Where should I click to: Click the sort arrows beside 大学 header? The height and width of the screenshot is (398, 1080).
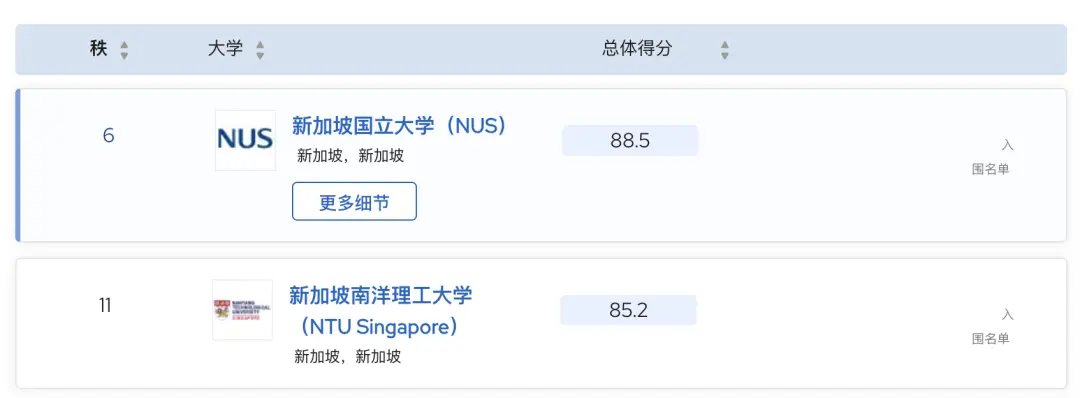[x=260, y=50]
